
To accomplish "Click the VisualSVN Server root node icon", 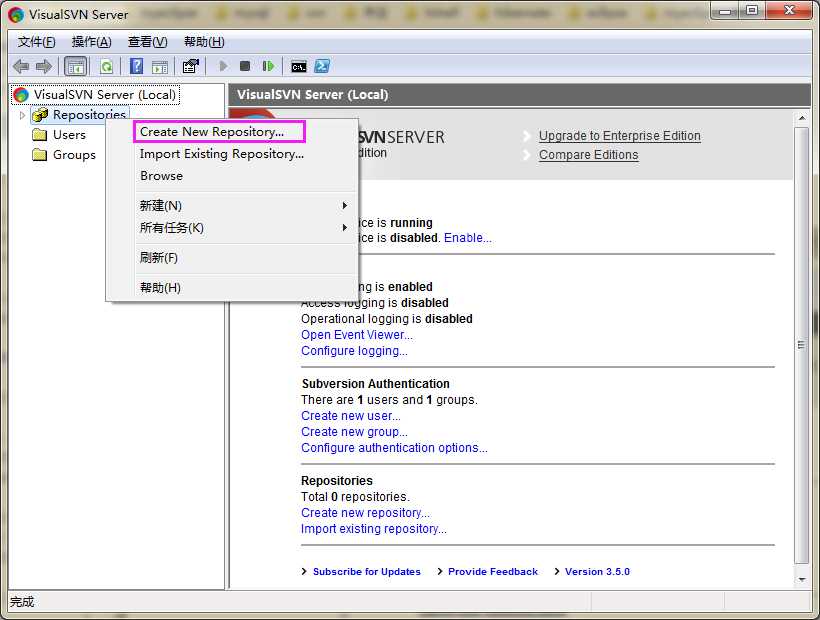I will 21,95.
